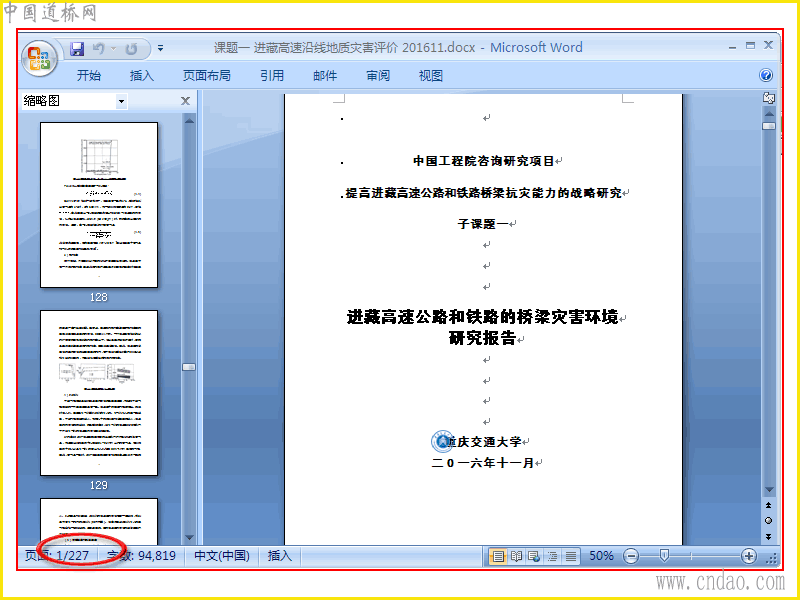Redo the last action
The image size is (800, 600).
[x=132, y=49]
